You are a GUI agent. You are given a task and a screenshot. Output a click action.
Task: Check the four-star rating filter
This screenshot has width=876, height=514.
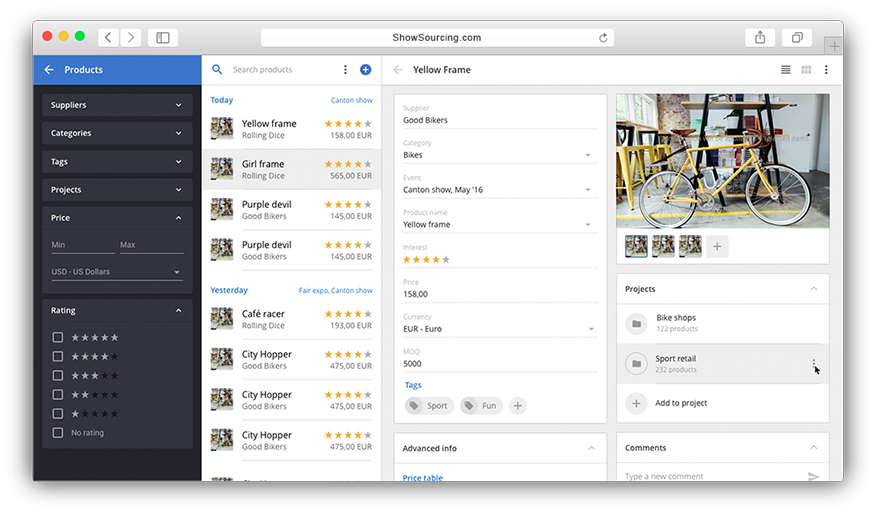tap(58, 356)
